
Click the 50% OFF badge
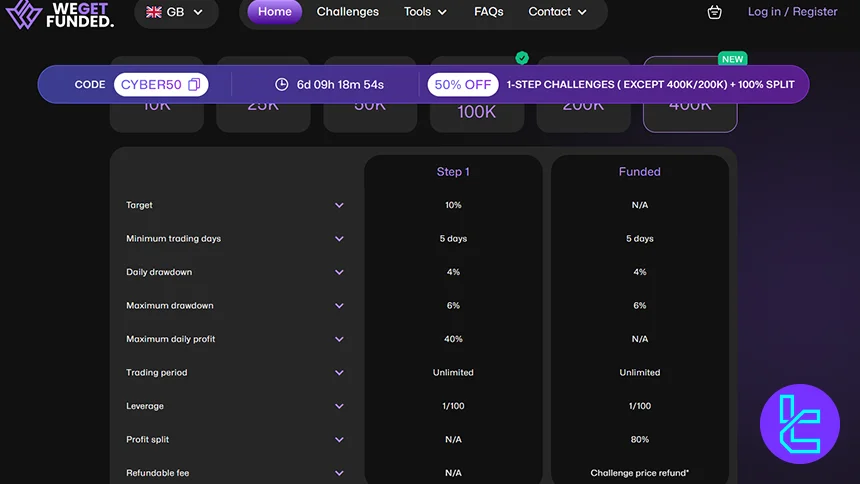(463, 85)
